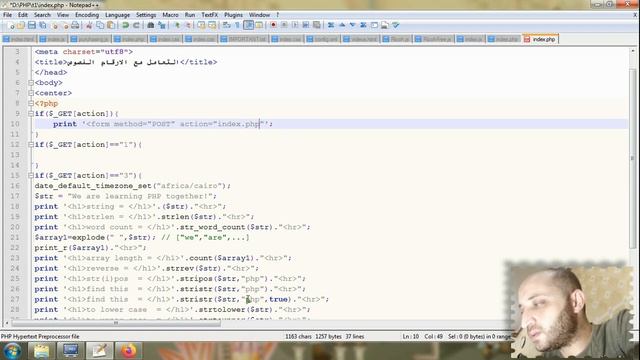Collapse the fold at line 7 center
This screenshot has width=640, height=360.
pos(31,93)
